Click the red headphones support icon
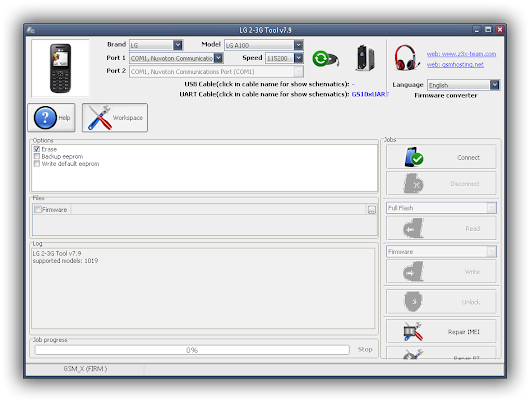The height and width of the screenshot is (402, 530). pyautogui.click(x=407, y=58)
